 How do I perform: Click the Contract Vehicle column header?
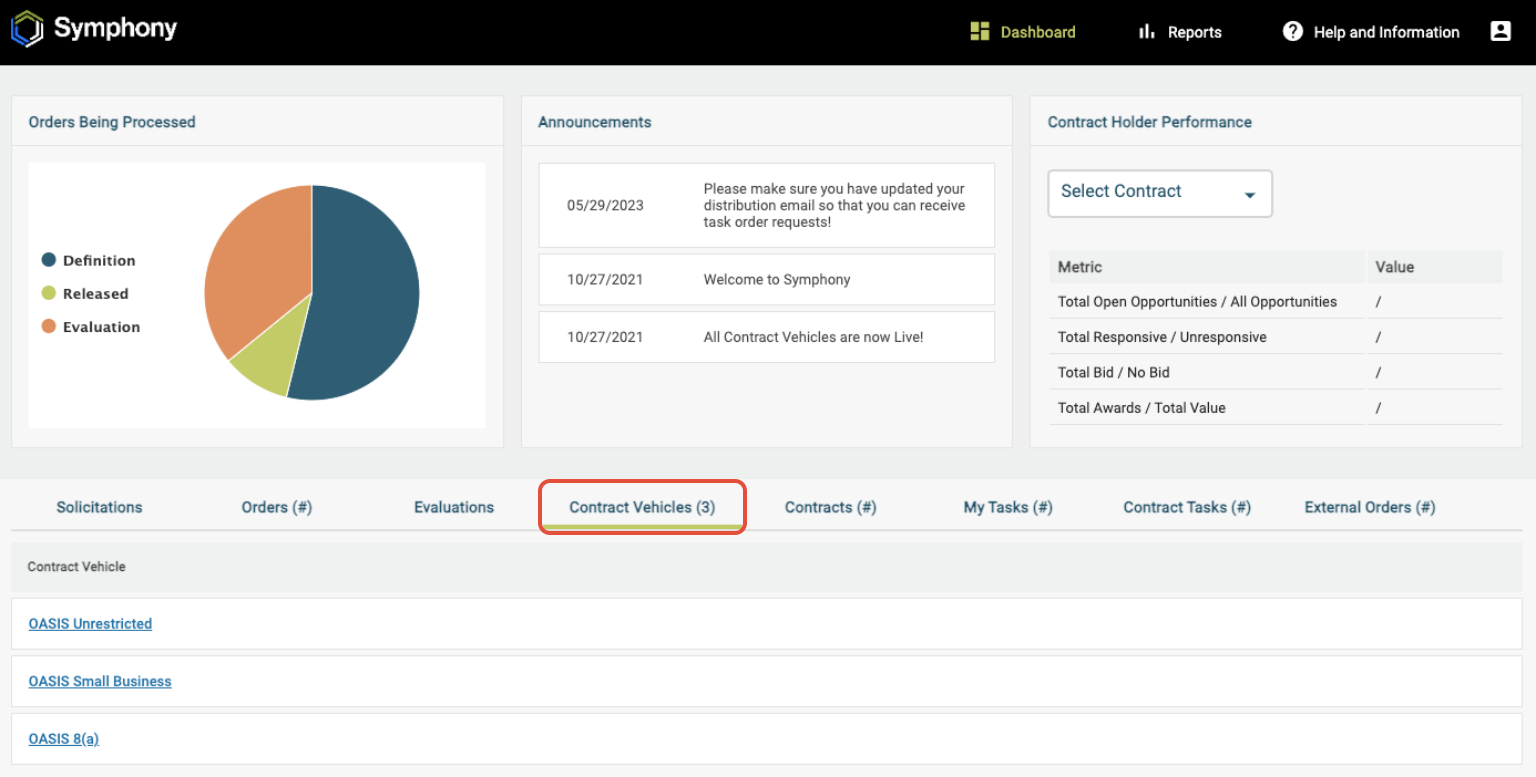click(x=77, y=566)
